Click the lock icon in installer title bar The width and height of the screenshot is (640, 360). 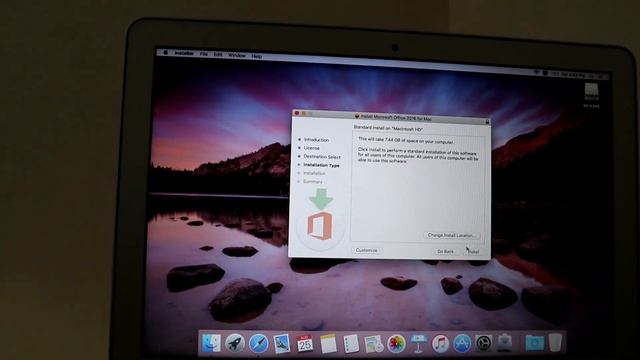pos(487,122)
